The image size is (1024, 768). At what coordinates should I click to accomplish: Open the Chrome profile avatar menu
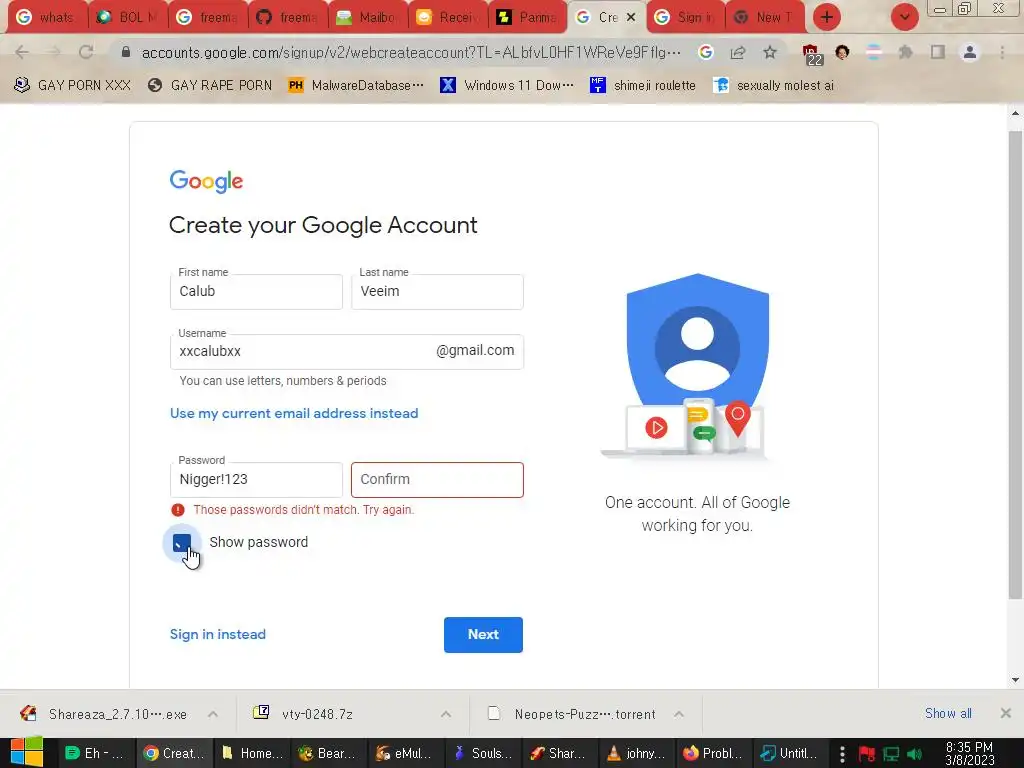(970, 52)
